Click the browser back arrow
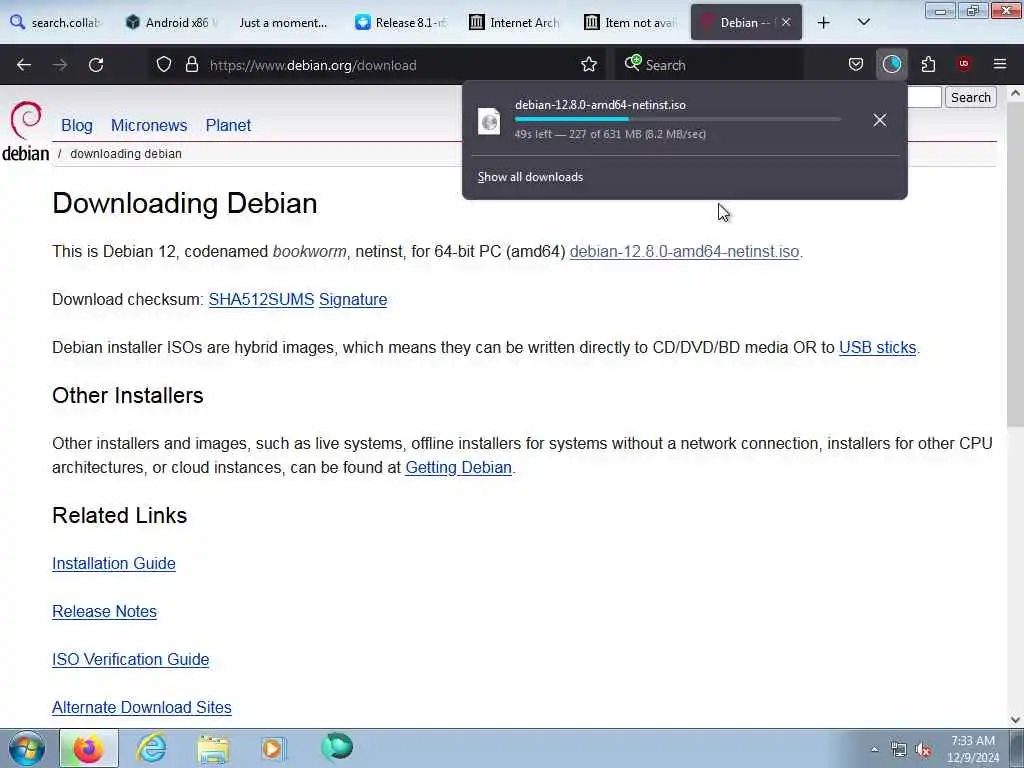Viewport: 1024px width, 768px height. [x=24, y=65]
